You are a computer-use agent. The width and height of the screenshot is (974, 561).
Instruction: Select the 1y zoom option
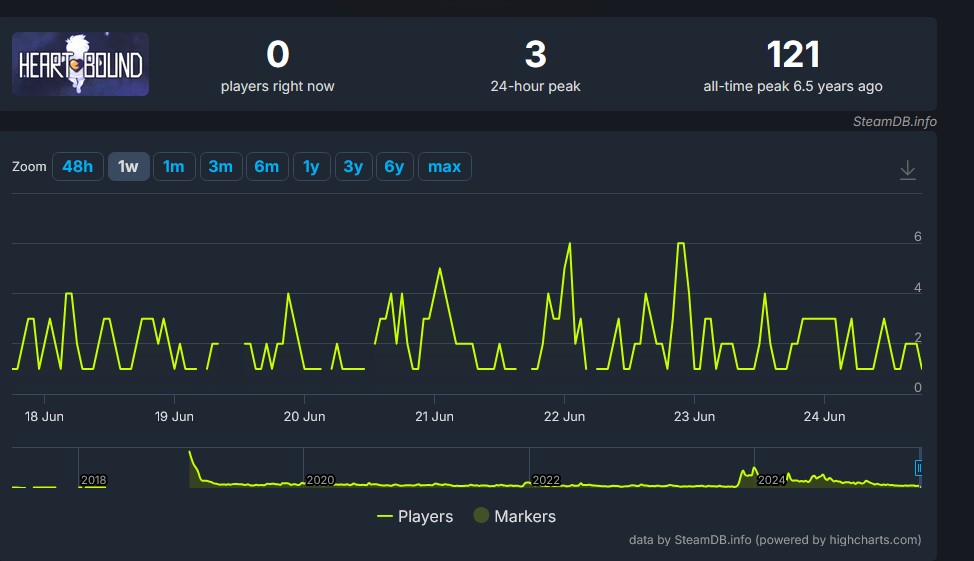click(311, 166)
